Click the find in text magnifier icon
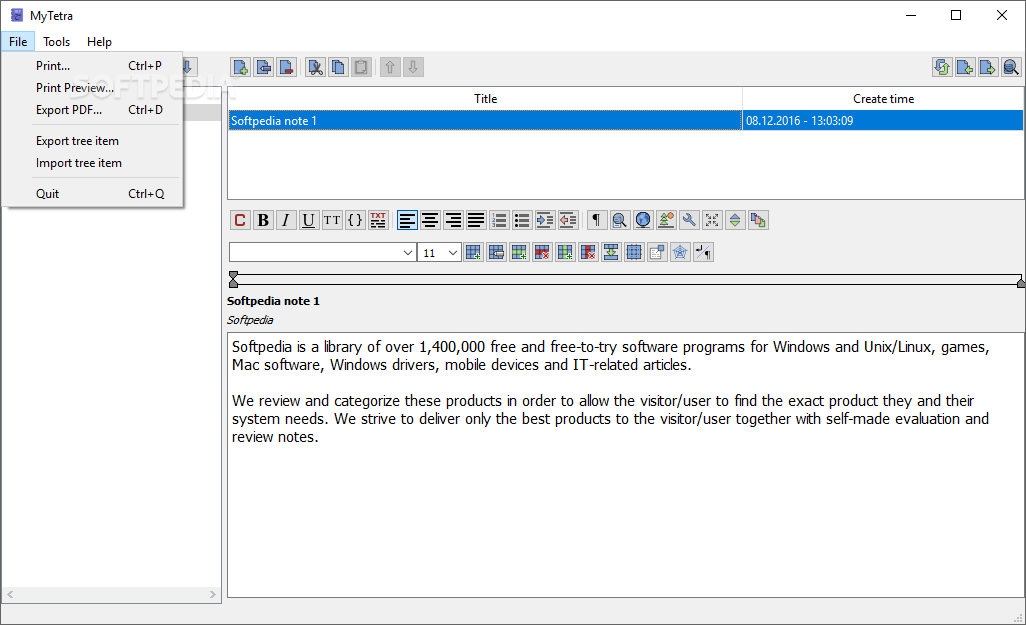The width and height of the screenshot is (1026, 625). [x=619, y=220]
